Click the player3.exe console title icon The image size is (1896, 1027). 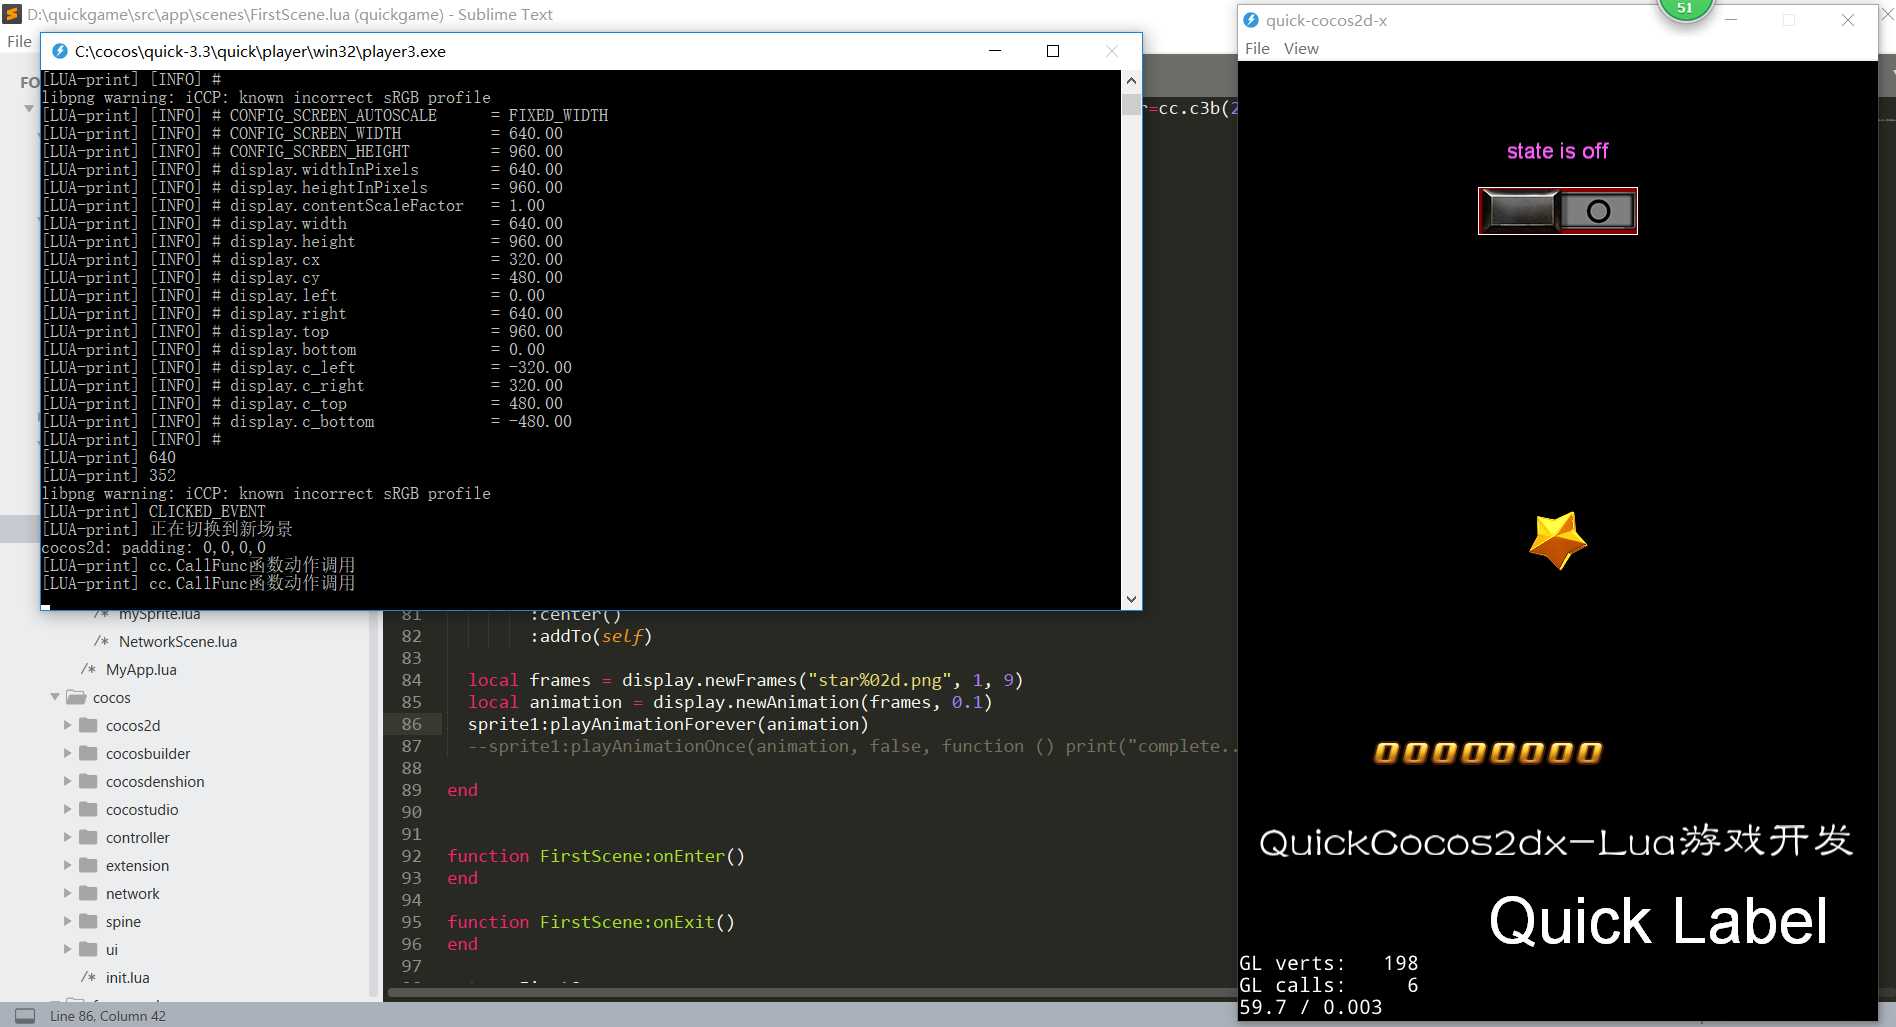[x=60, y=51]
